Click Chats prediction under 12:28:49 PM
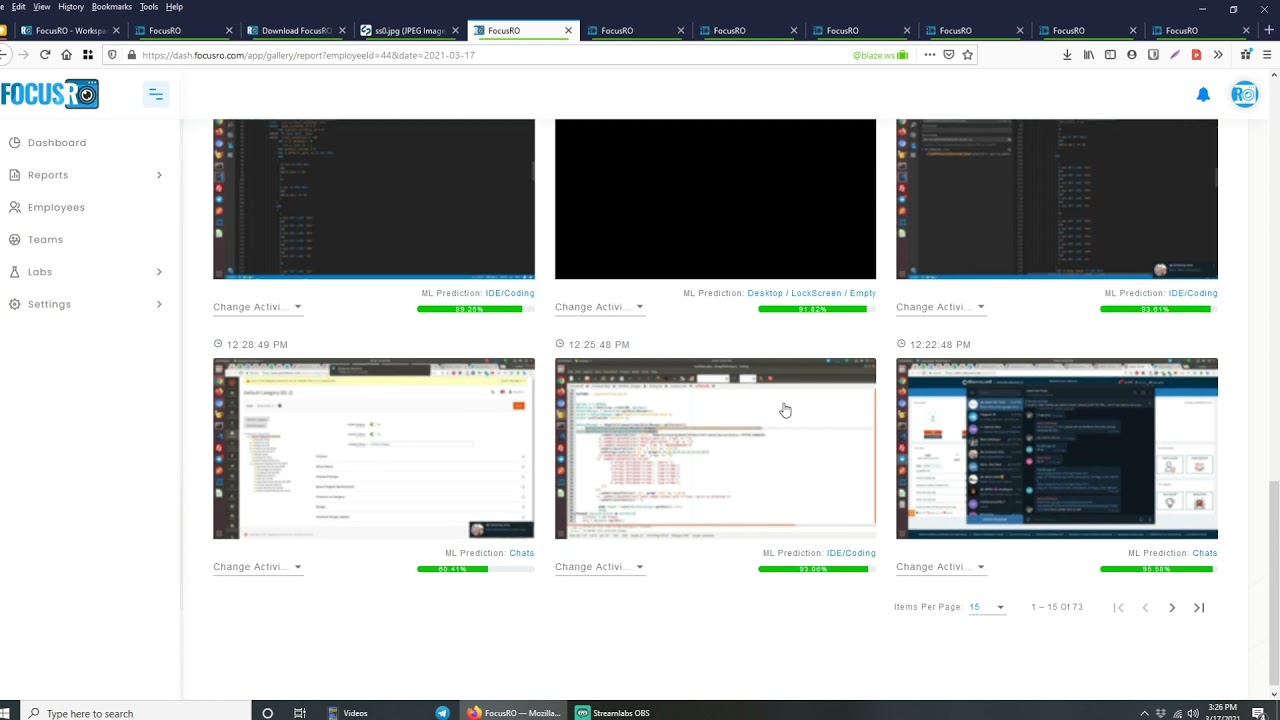The width and height of the screenshot is (1280, 720). pyautogui.click(x=521, y=553)
